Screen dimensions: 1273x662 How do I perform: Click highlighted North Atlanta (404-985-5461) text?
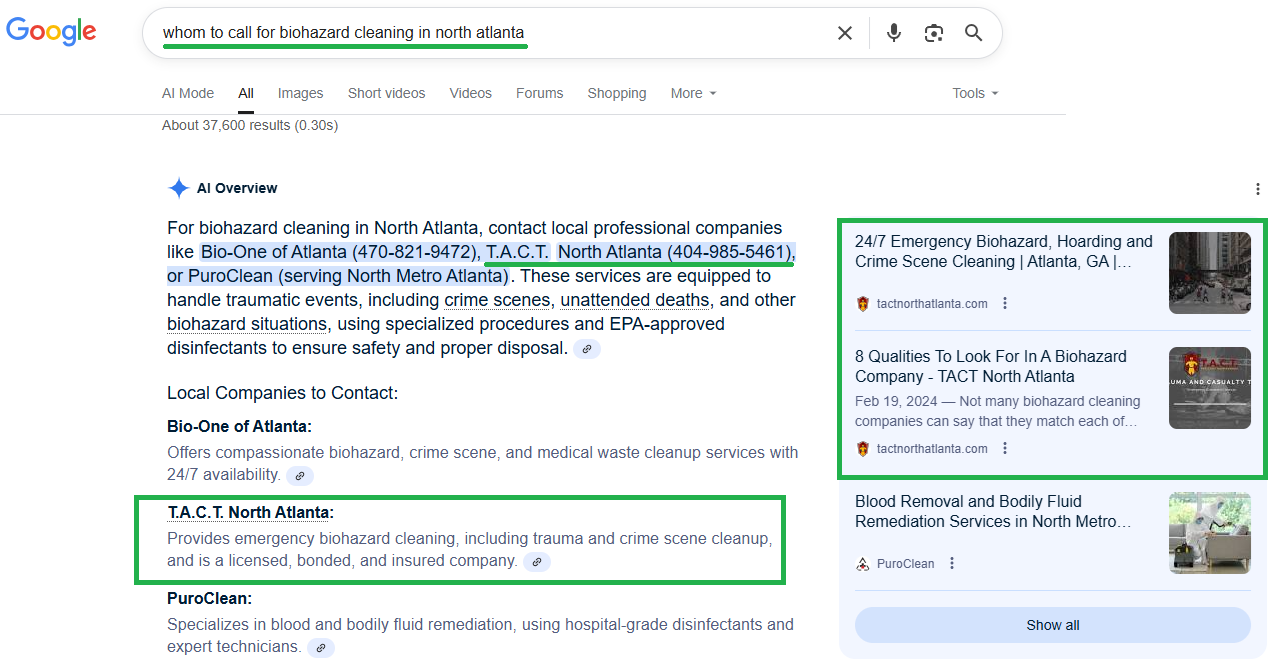pos(676,252)
